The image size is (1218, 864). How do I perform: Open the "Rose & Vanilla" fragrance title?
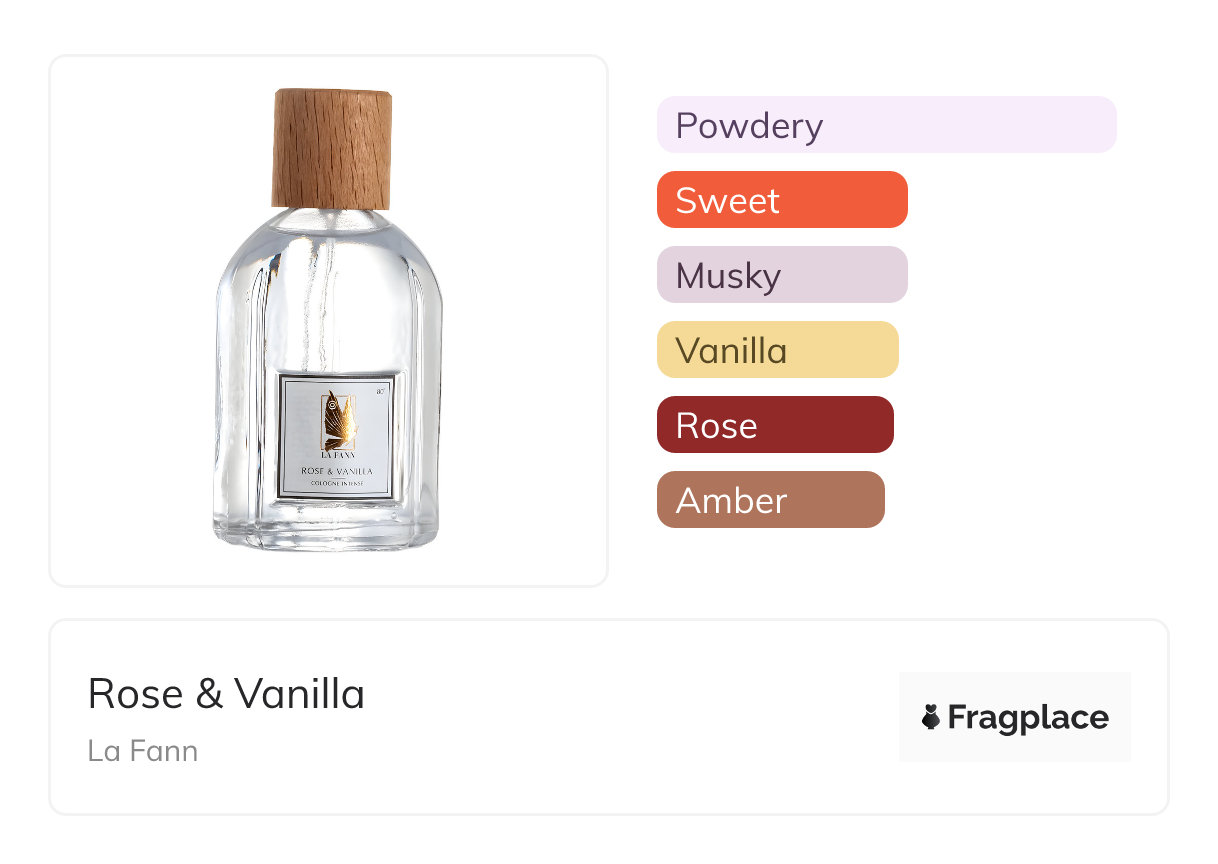[x=226, y=693]
